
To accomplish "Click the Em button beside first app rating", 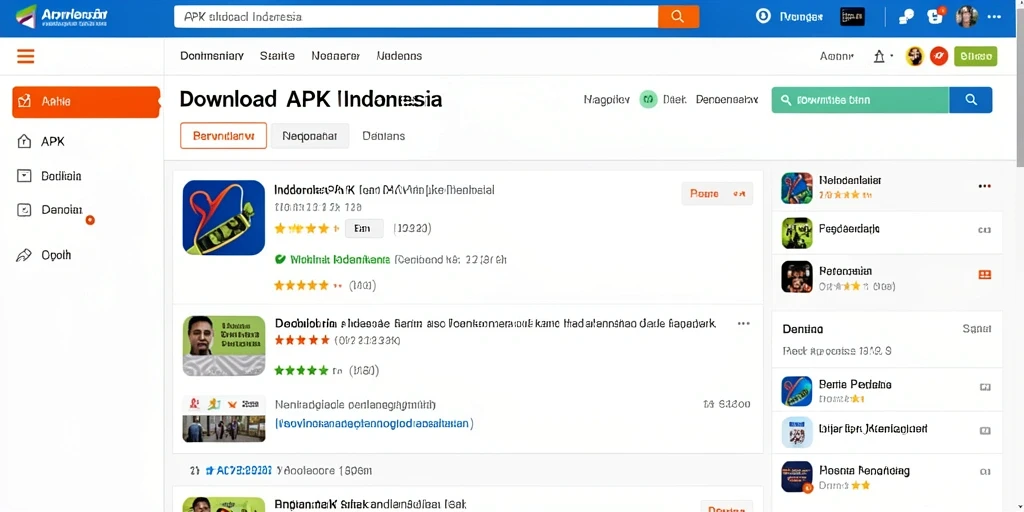I will [364, 229].
